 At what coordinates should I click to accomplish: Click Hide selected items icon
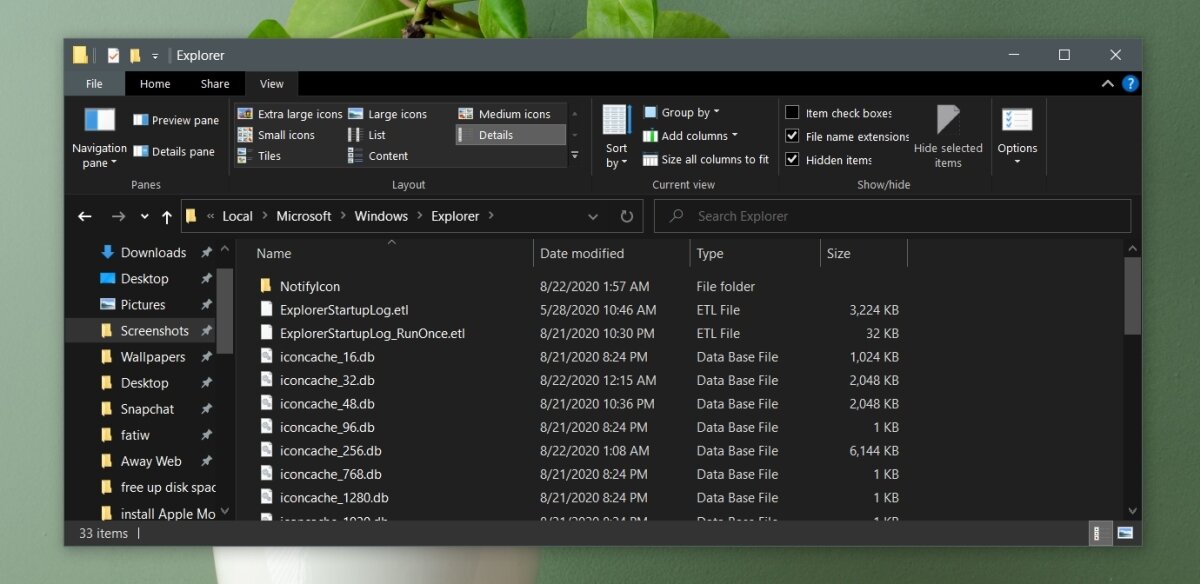point(947,122)
